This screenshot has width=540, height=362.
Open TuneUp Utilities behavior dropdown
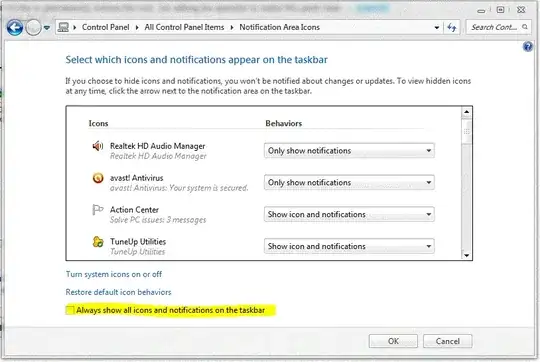pos(349,246)
